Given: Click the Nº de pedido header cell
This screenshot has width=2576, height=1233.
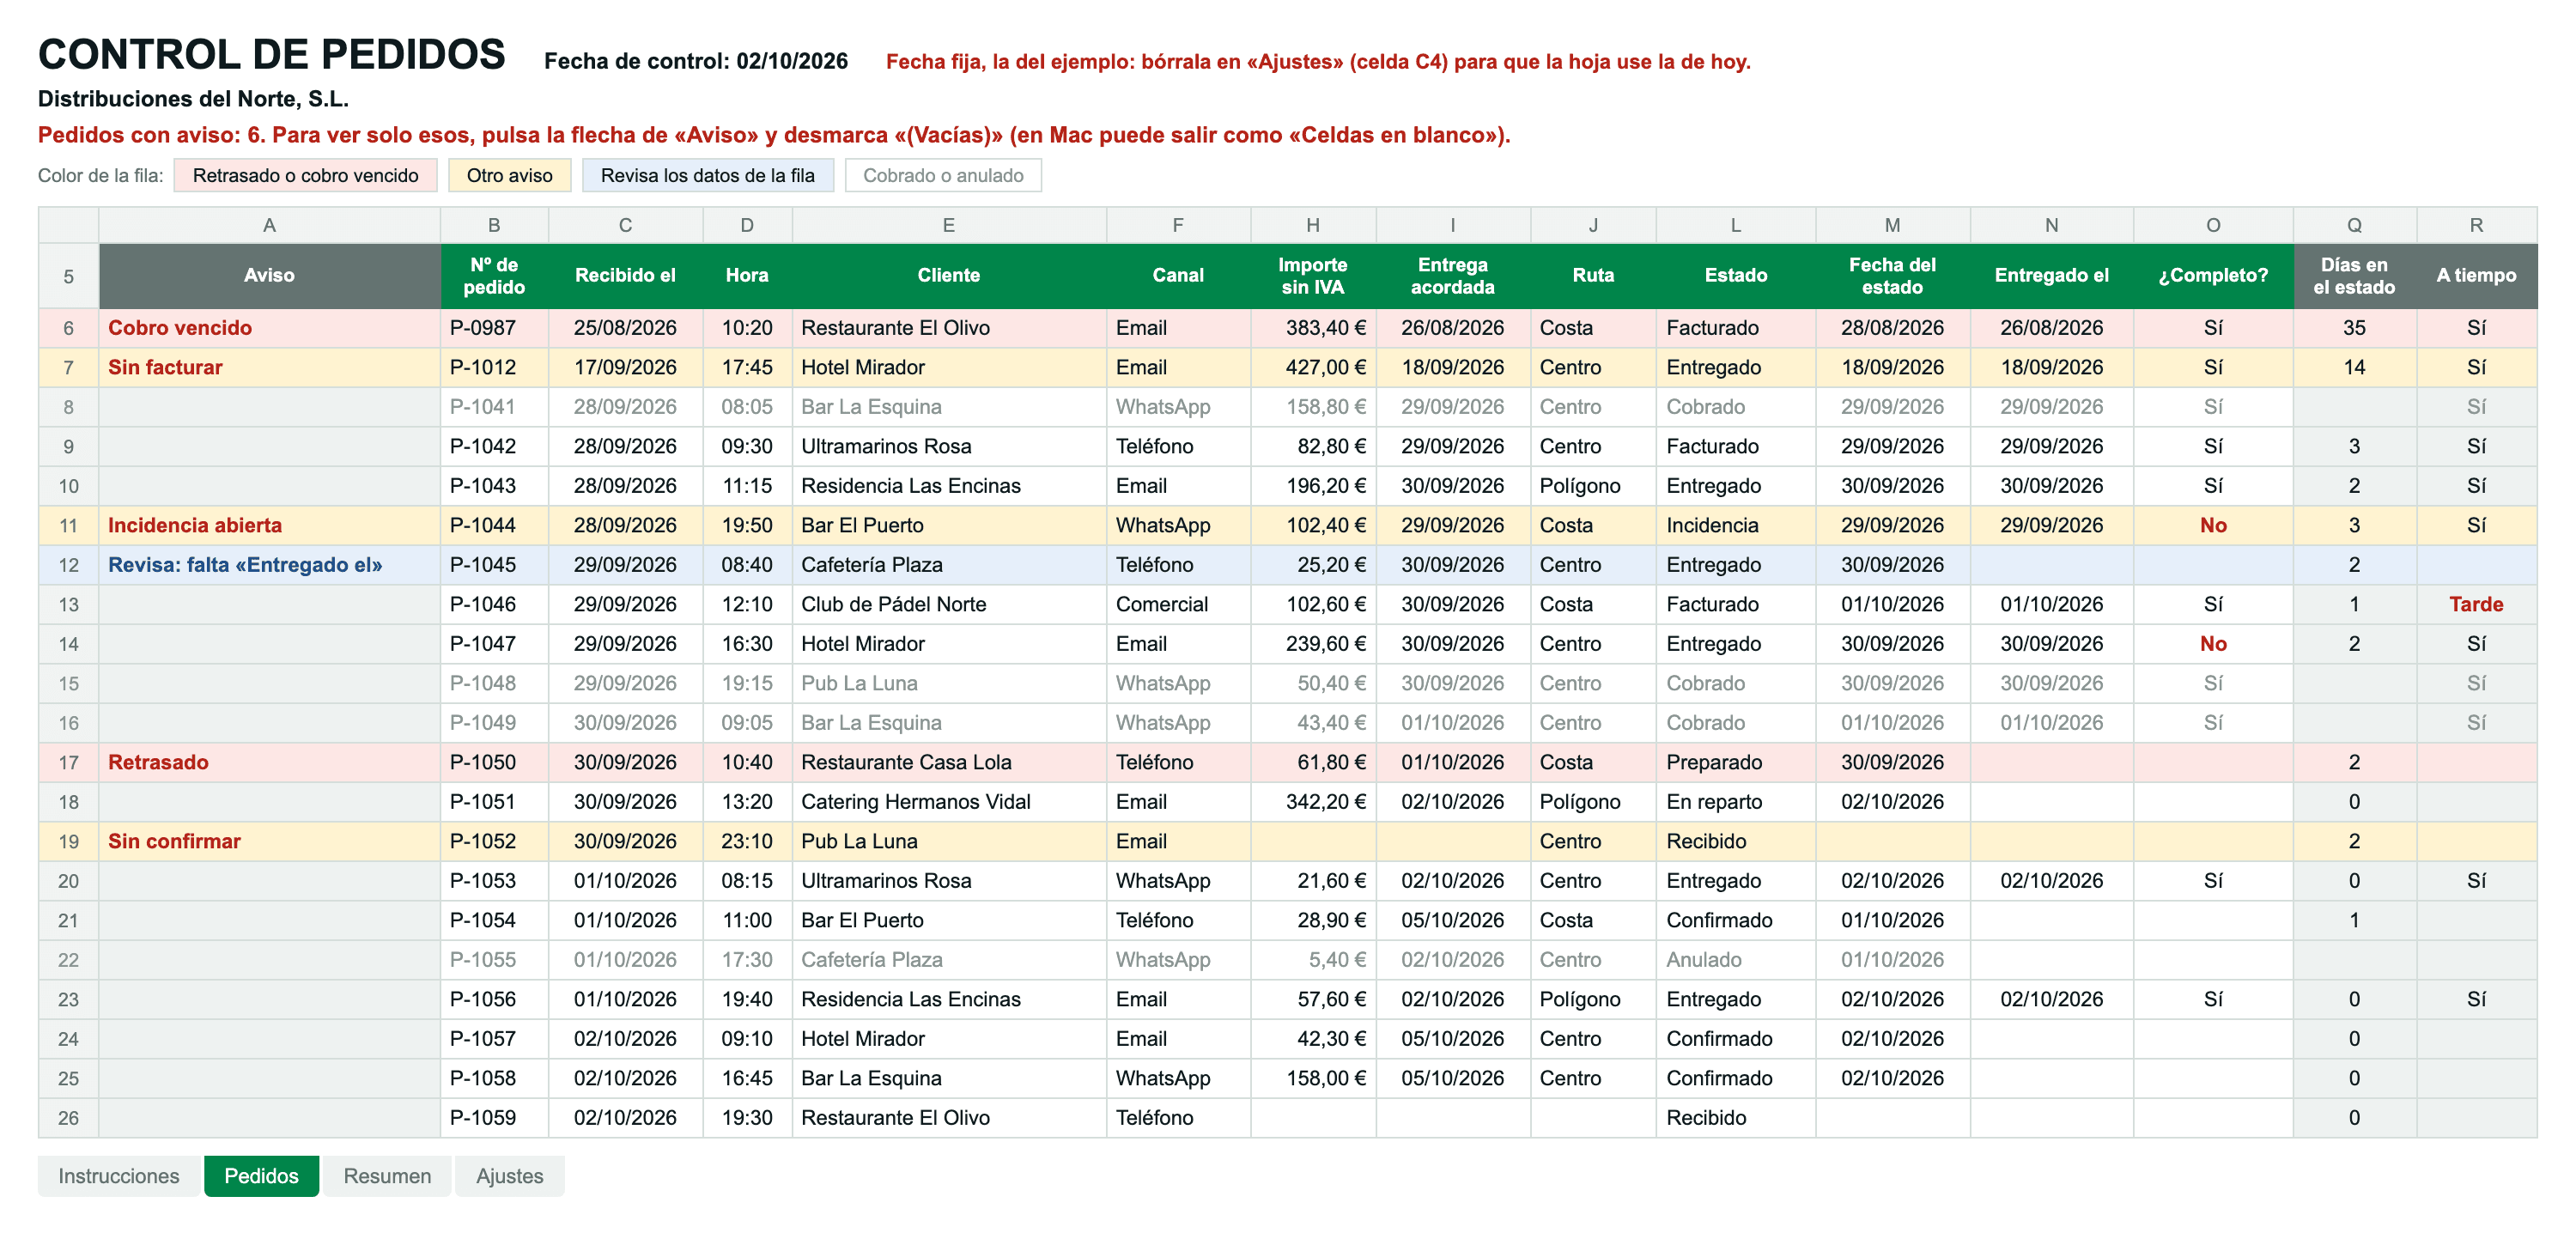Looking at the screenshot, I should coord(494,275).
